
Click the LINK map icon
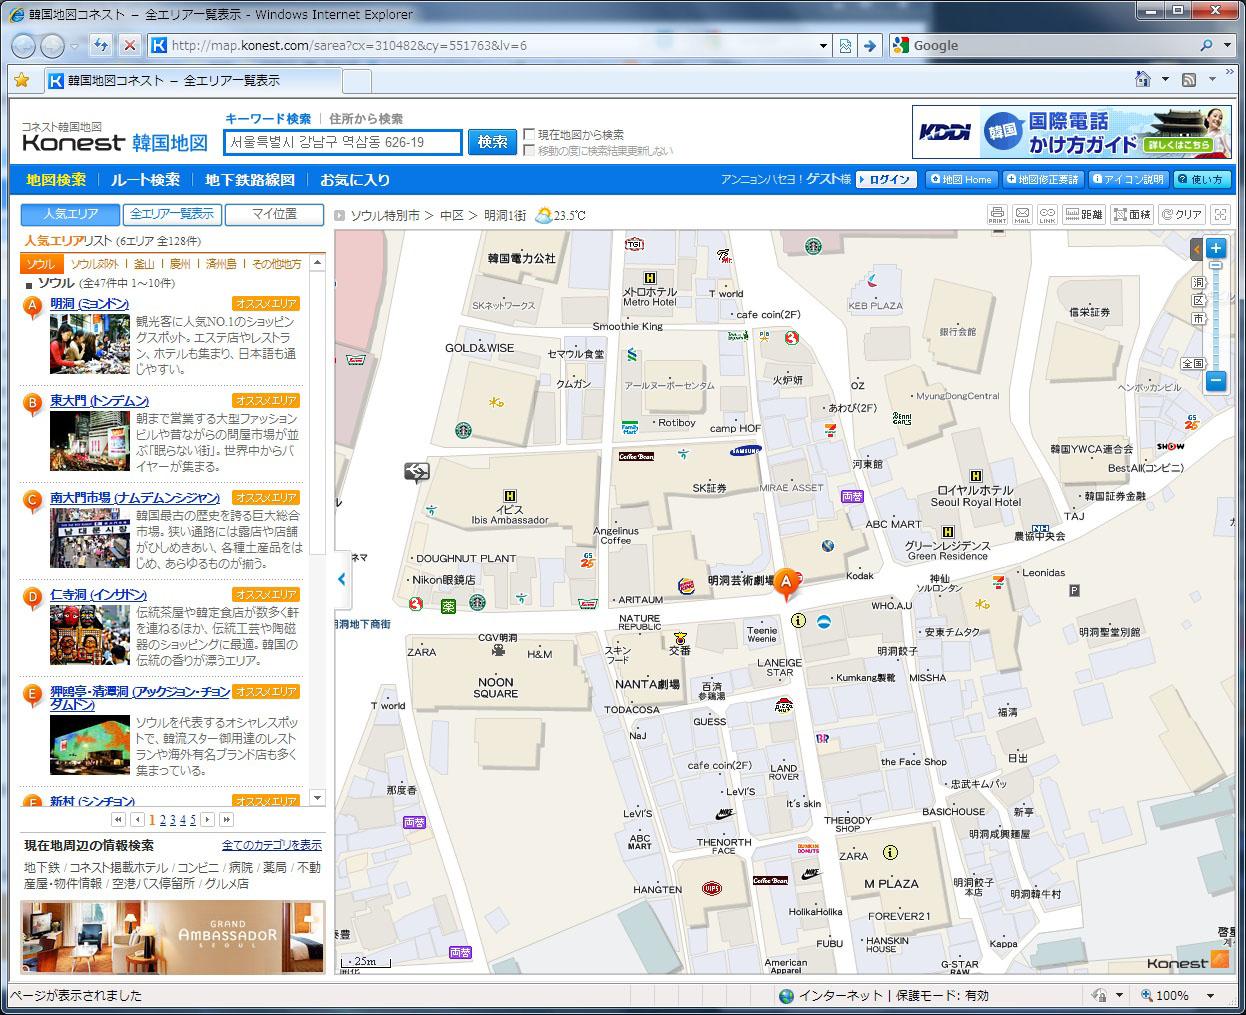coord(1047,215)
